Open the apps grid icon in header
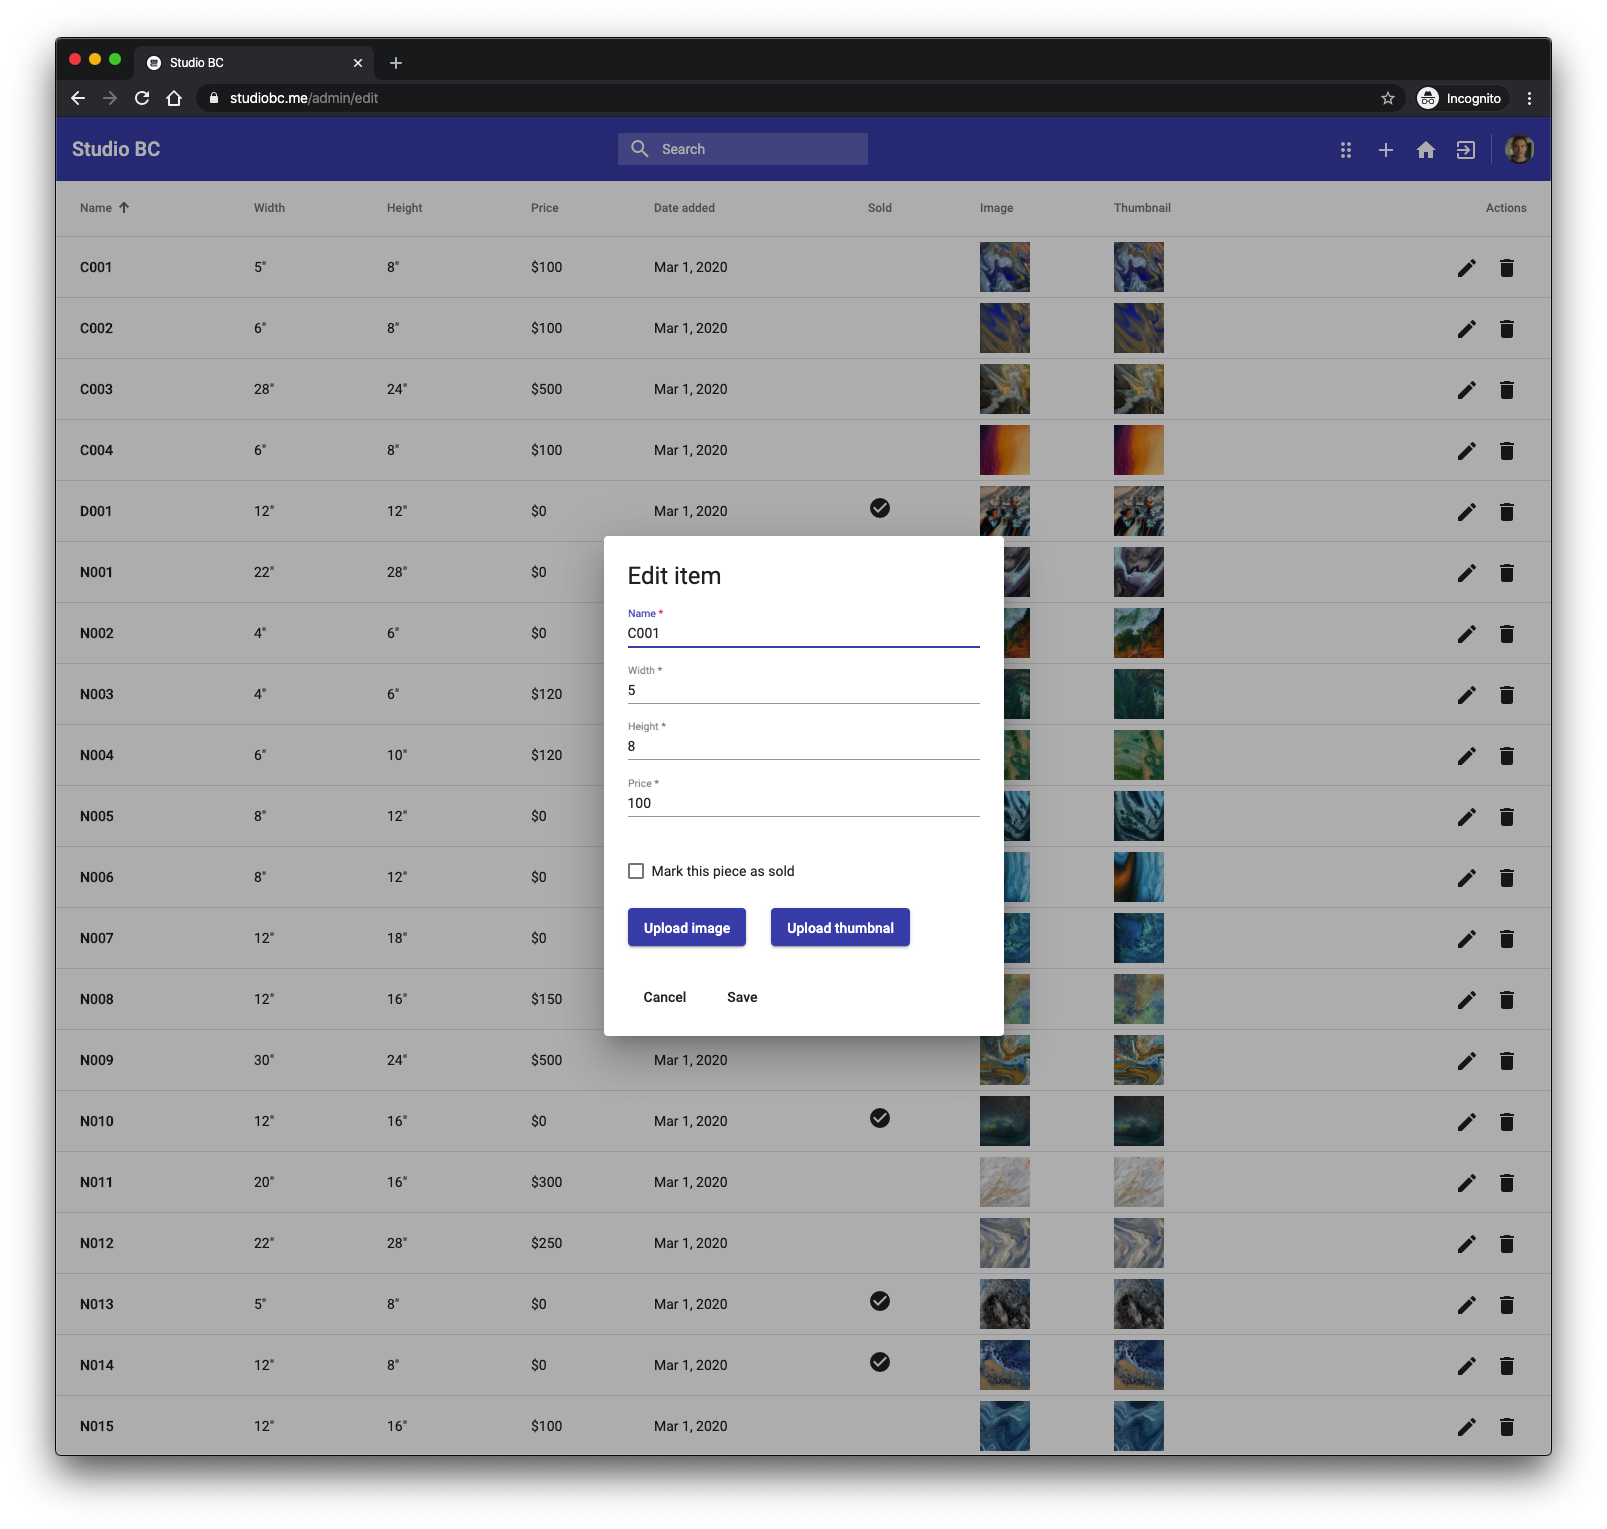 pos(1346,150)
